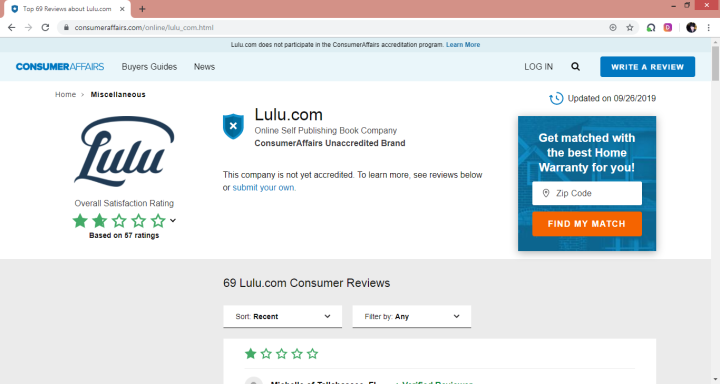Click the site search magnifier icon
Screen dimensions: 720x384
tap(575, 67)
